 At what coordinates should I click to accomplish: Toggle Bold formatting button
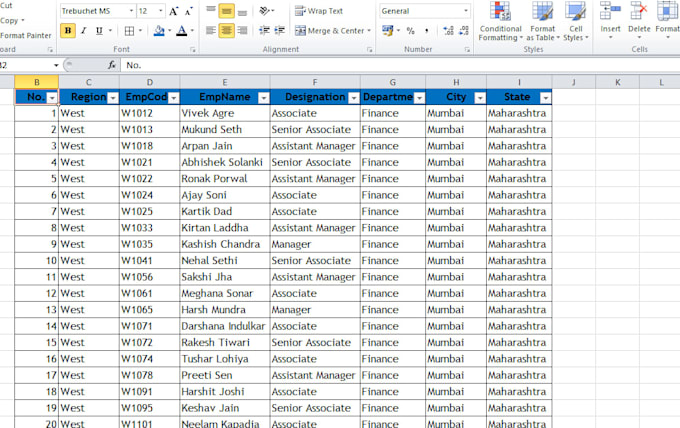click(68, 30)
